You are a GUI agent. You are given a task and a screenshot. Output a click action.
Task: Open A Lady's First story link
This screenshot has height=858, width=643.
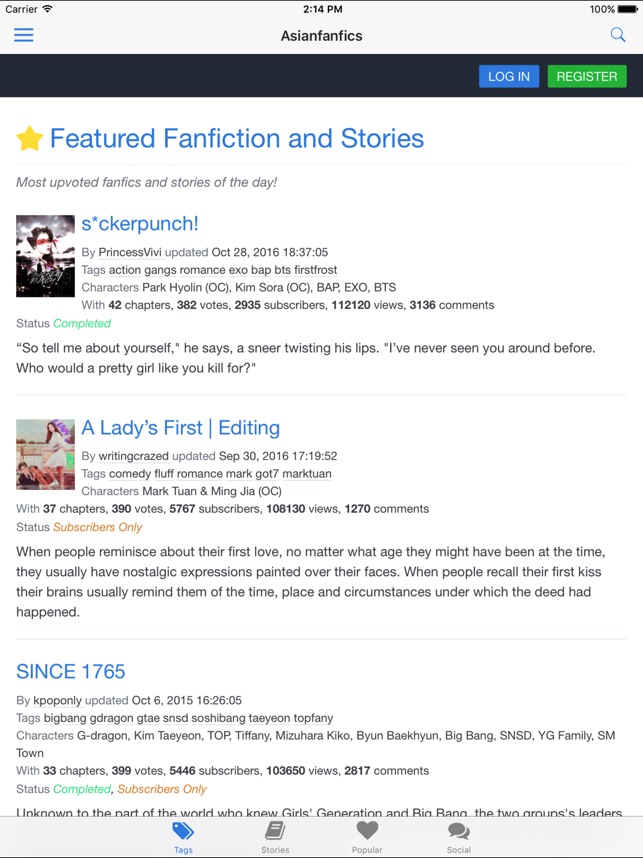(x=180, y=428)
